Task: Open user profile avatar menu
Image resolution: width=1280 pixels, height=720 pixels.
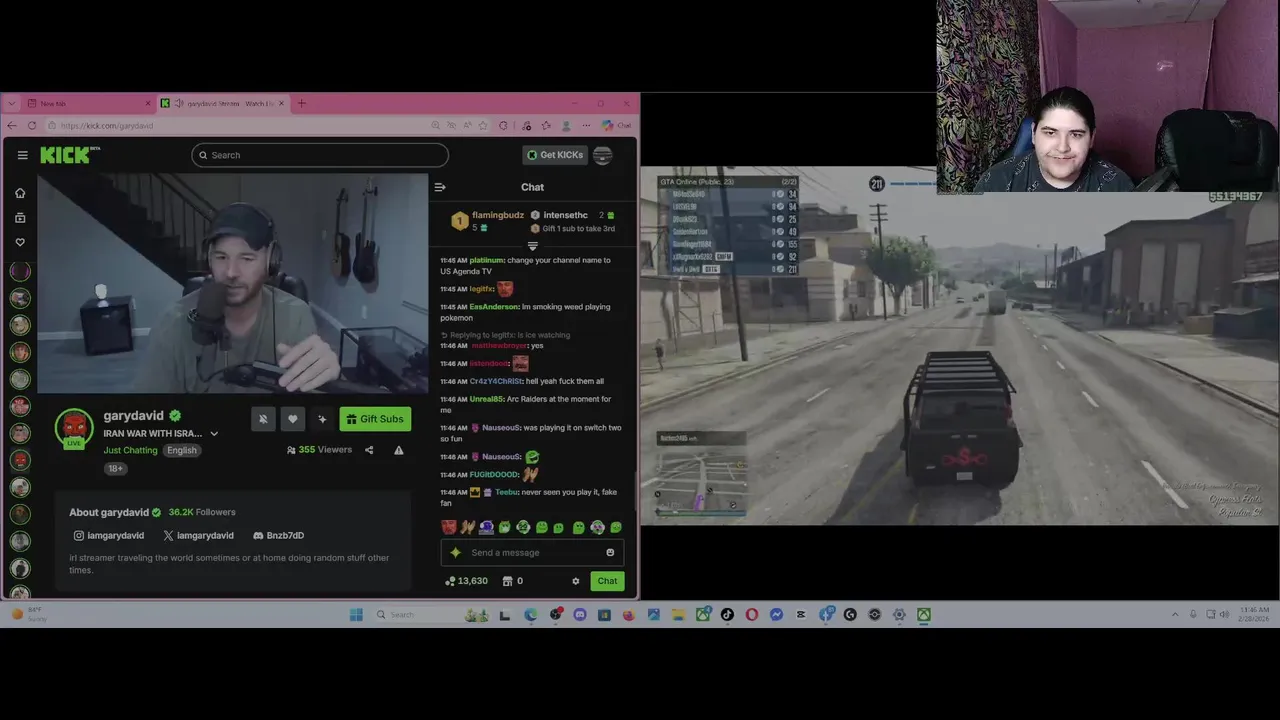Action: (602, 155)
